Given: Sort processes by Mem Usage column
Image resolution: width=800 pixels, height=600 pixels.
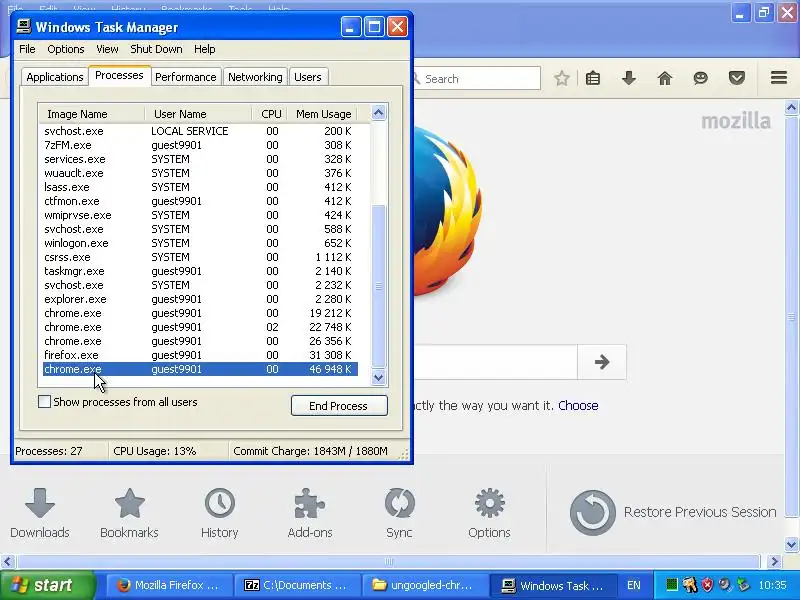Looking at the screenshot, I should [x=322, y=114].
